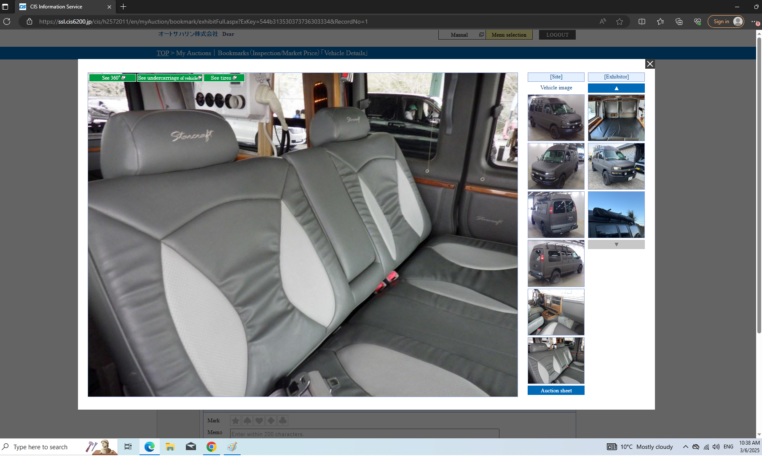Open volume control in system tray
The height and width of the screenshot is (456, 762).
pyautogui.click(x=715, y=447)
